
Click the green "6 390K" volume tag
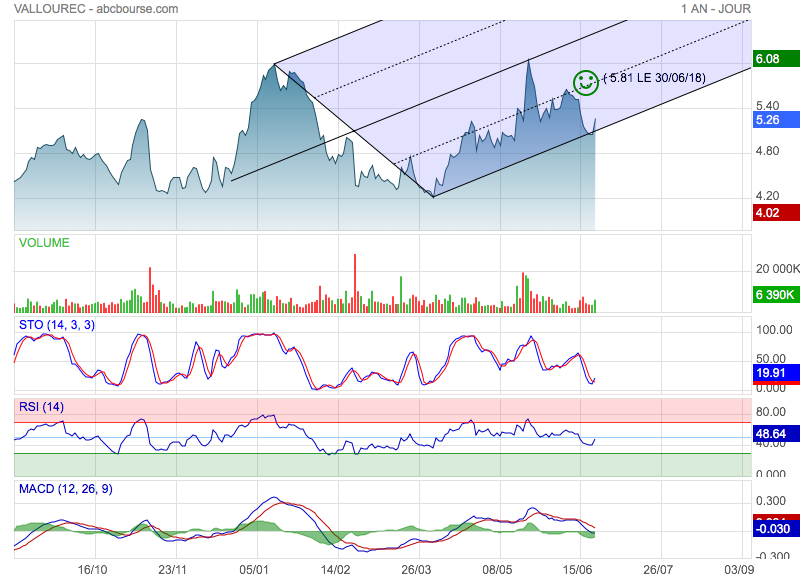776,295
